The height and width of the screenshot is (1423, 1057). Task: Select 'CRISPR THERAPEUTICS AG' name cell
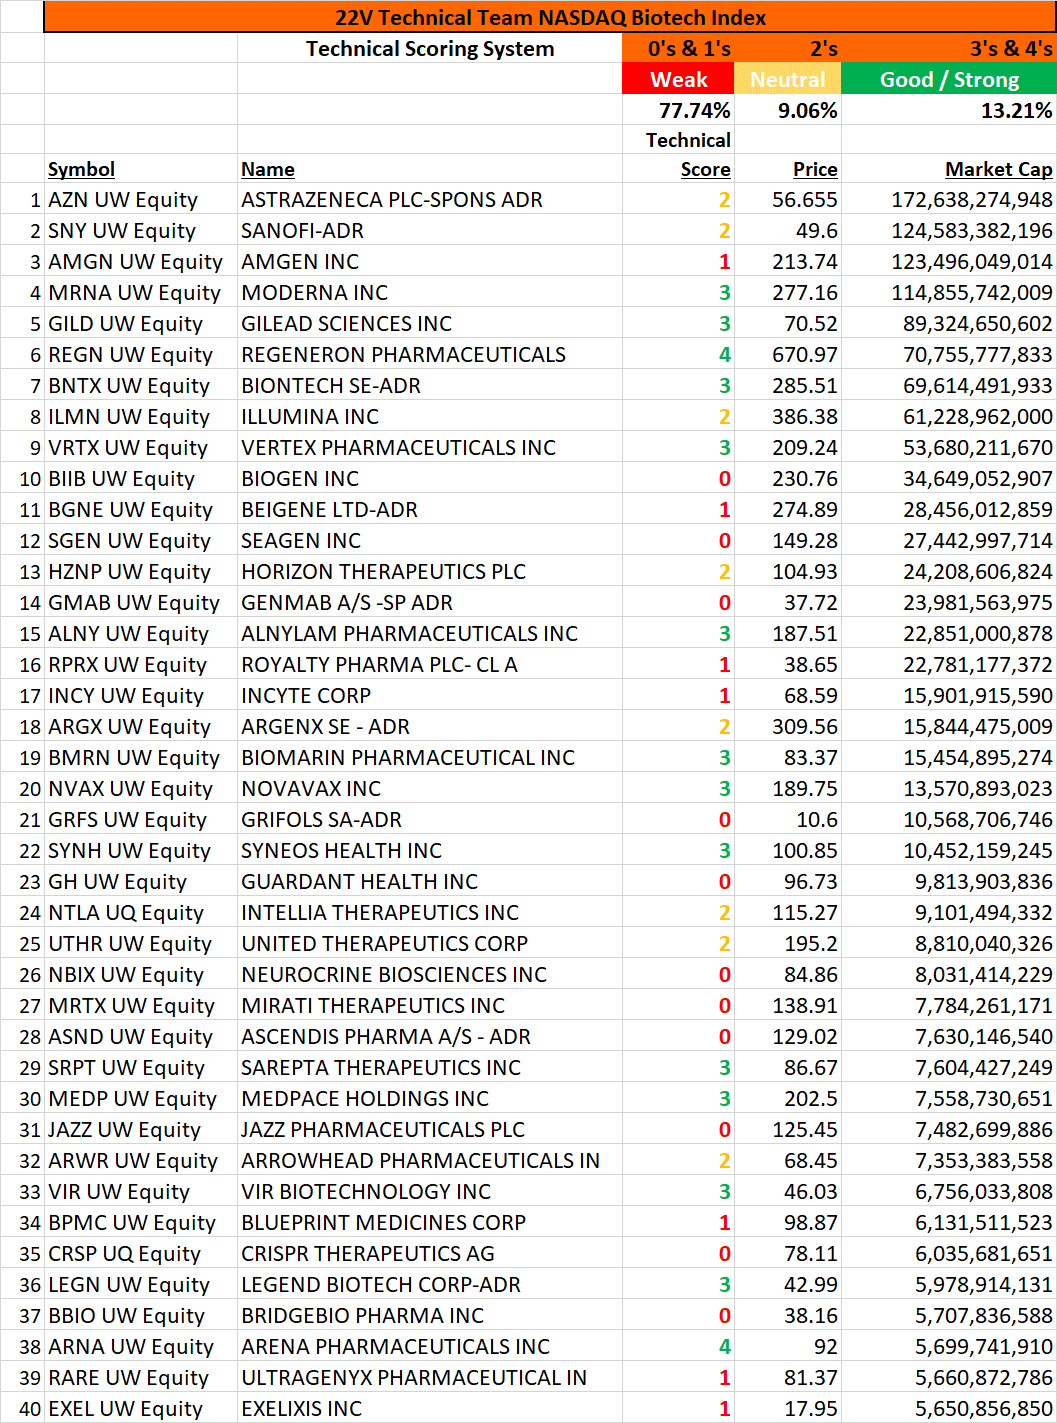(430, 1254)
